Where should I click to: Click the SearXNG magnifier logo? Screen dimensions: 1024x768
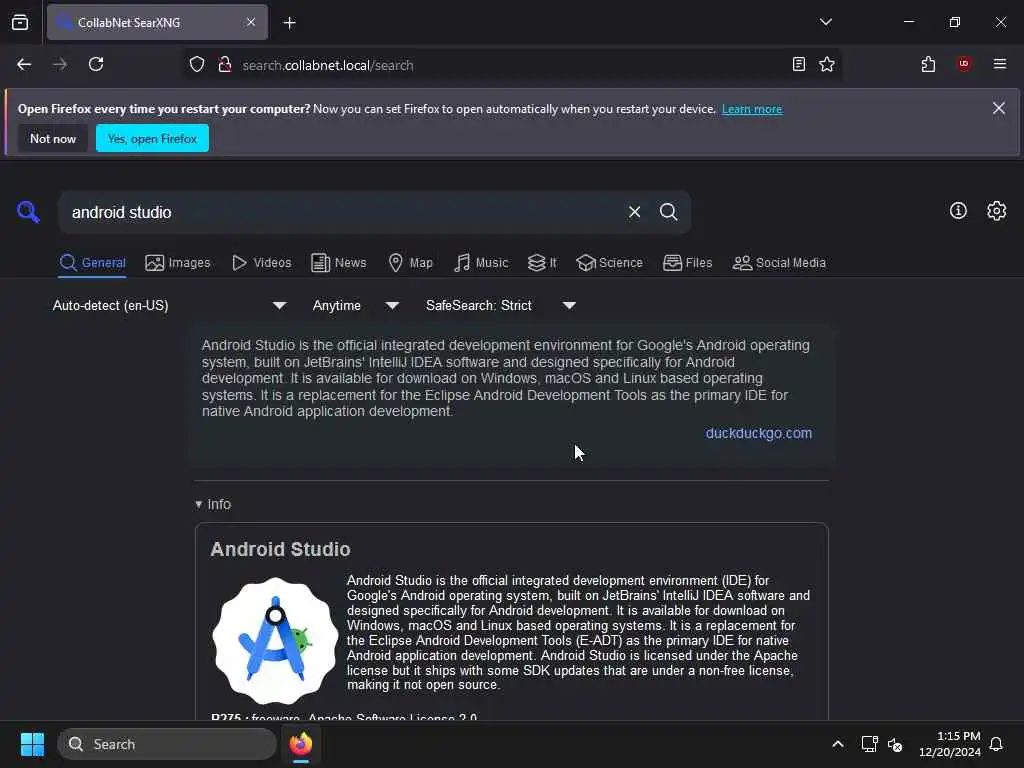point(28,212)
